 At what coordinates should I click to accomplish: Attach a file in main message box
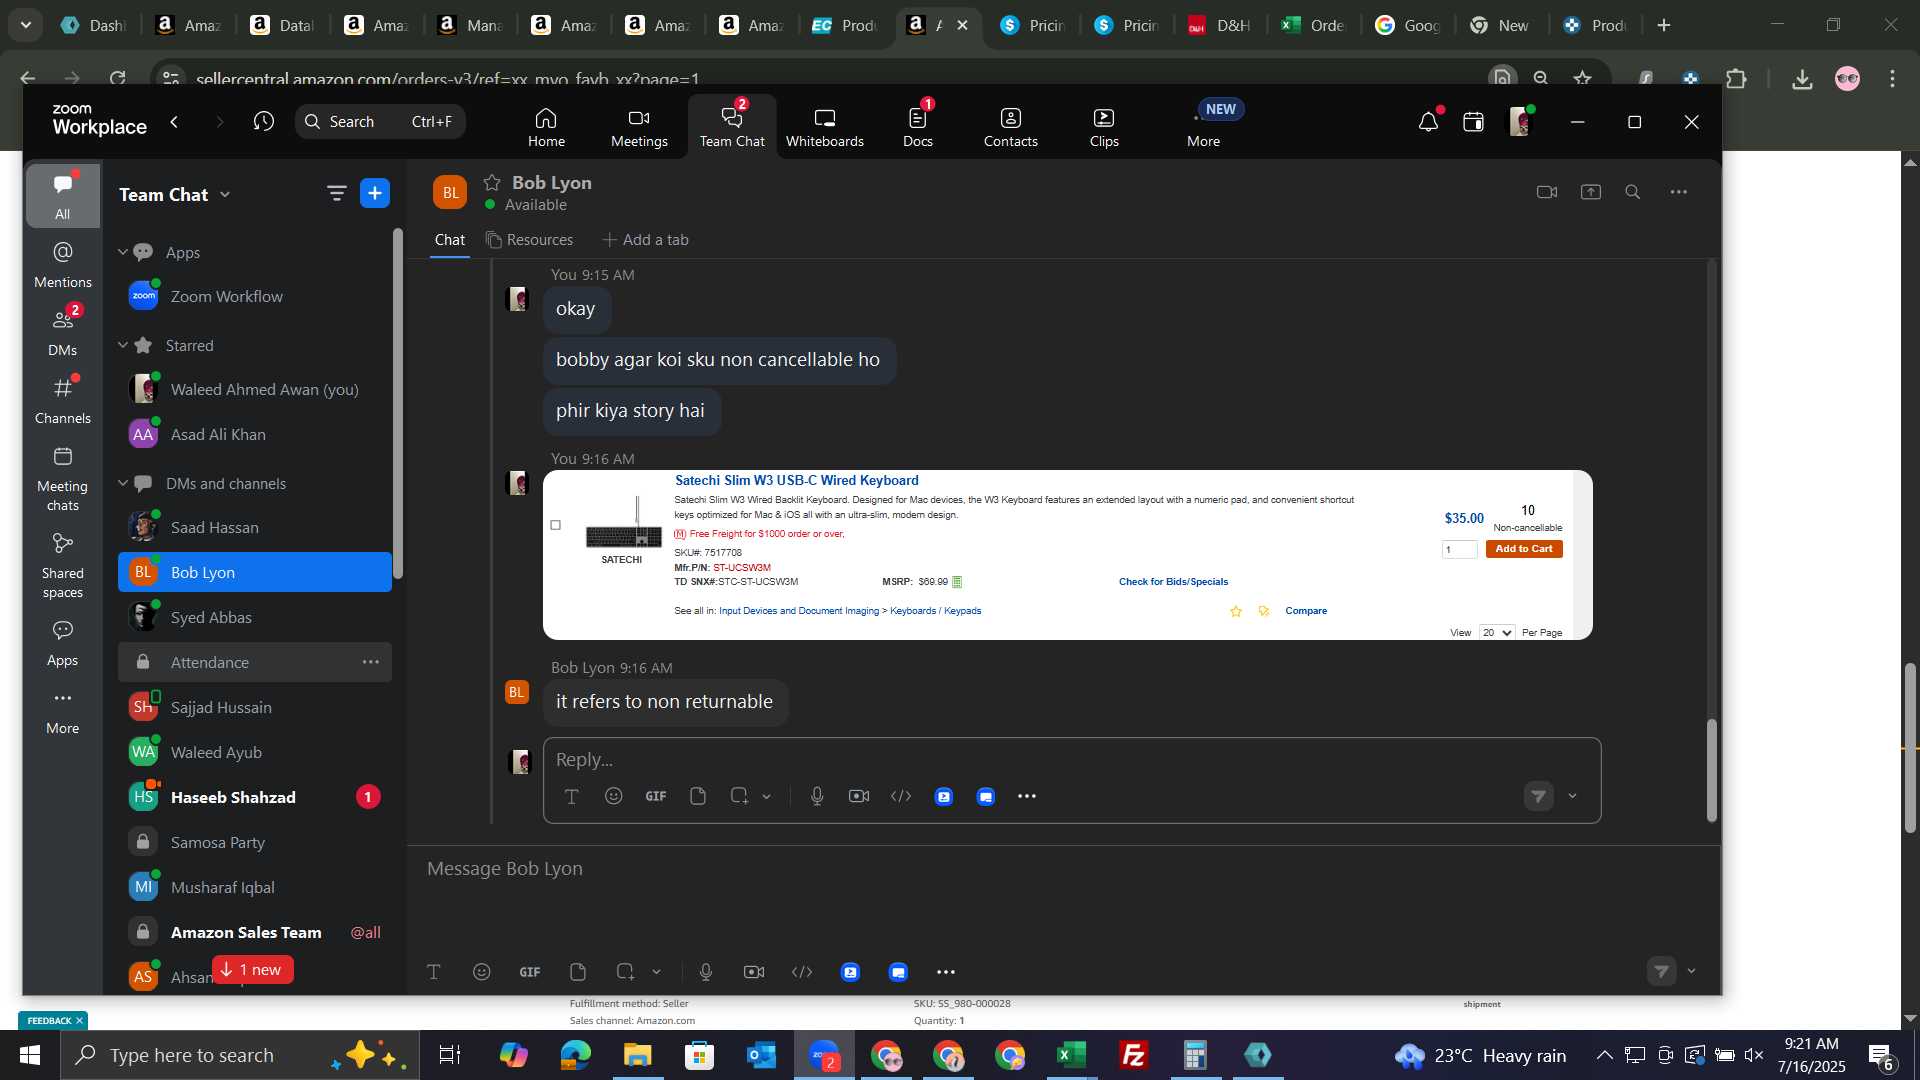tap(578, 972)
